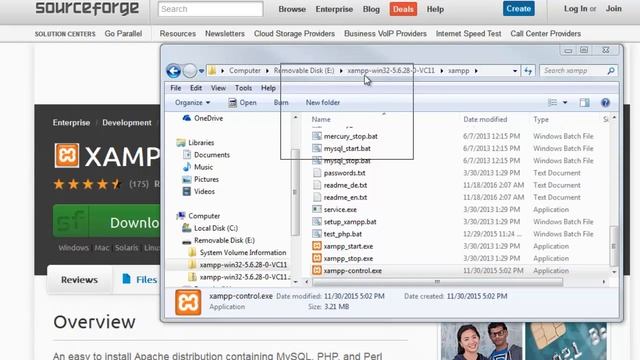Open the File menu

[x=176, y=88]
